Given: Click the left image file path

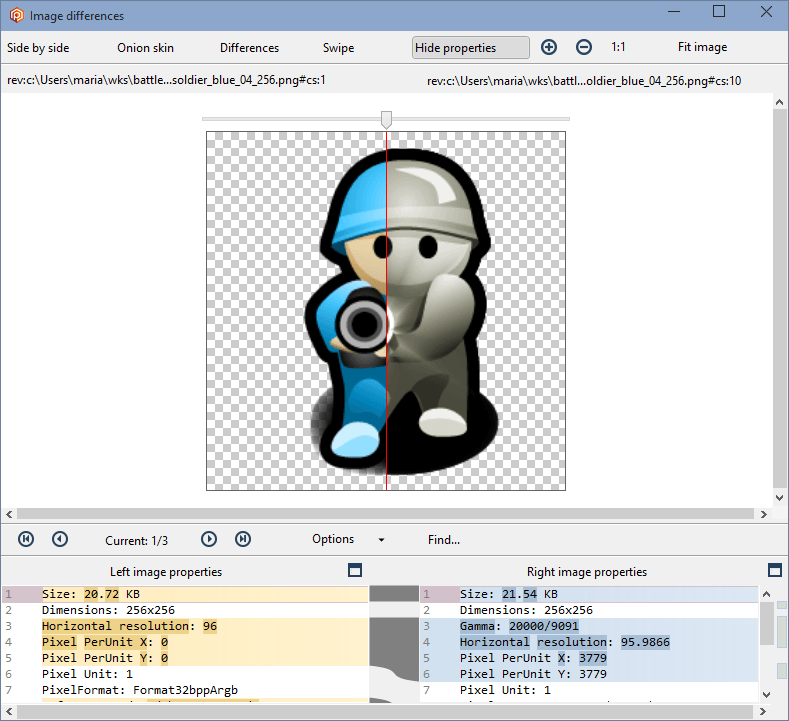Looking at the screenshot, I should tap(166, 80).
